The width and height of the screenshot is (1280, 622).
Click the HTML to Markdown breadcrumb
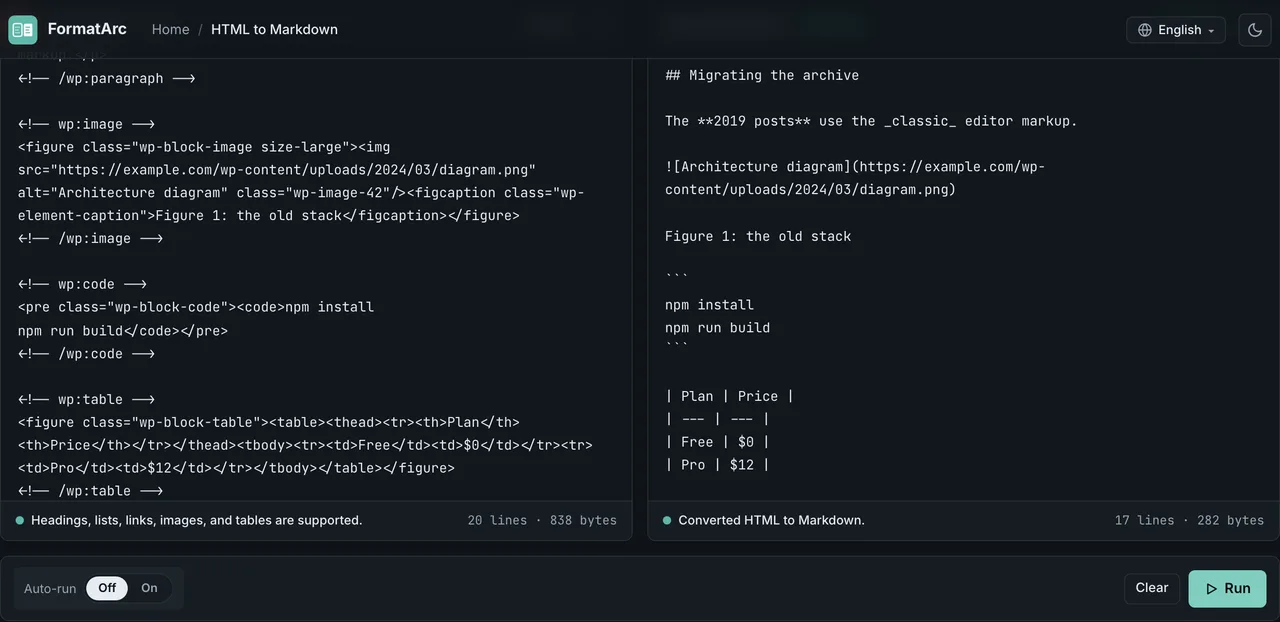(x=274, y=30)
